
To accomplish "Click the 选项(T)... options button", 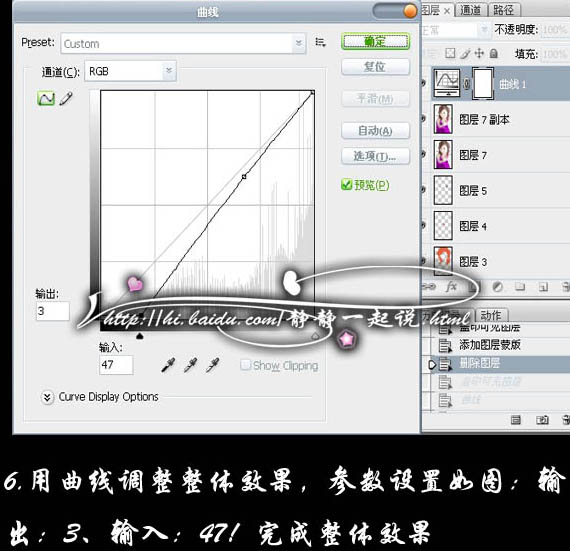I will pos(376,157).
